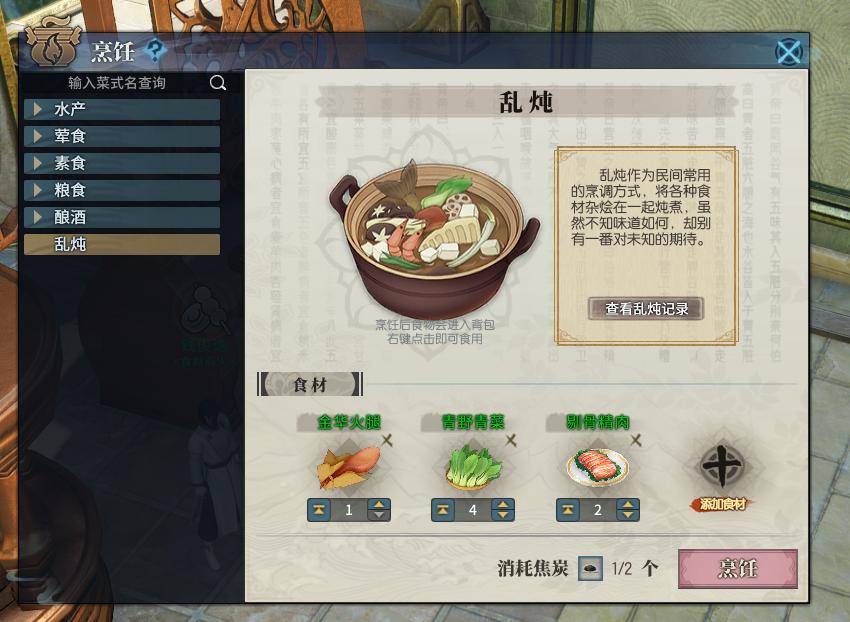Select the 乱炖 menu entry
The width and height of the screenshot is (850, 622).
pos(122,245)
